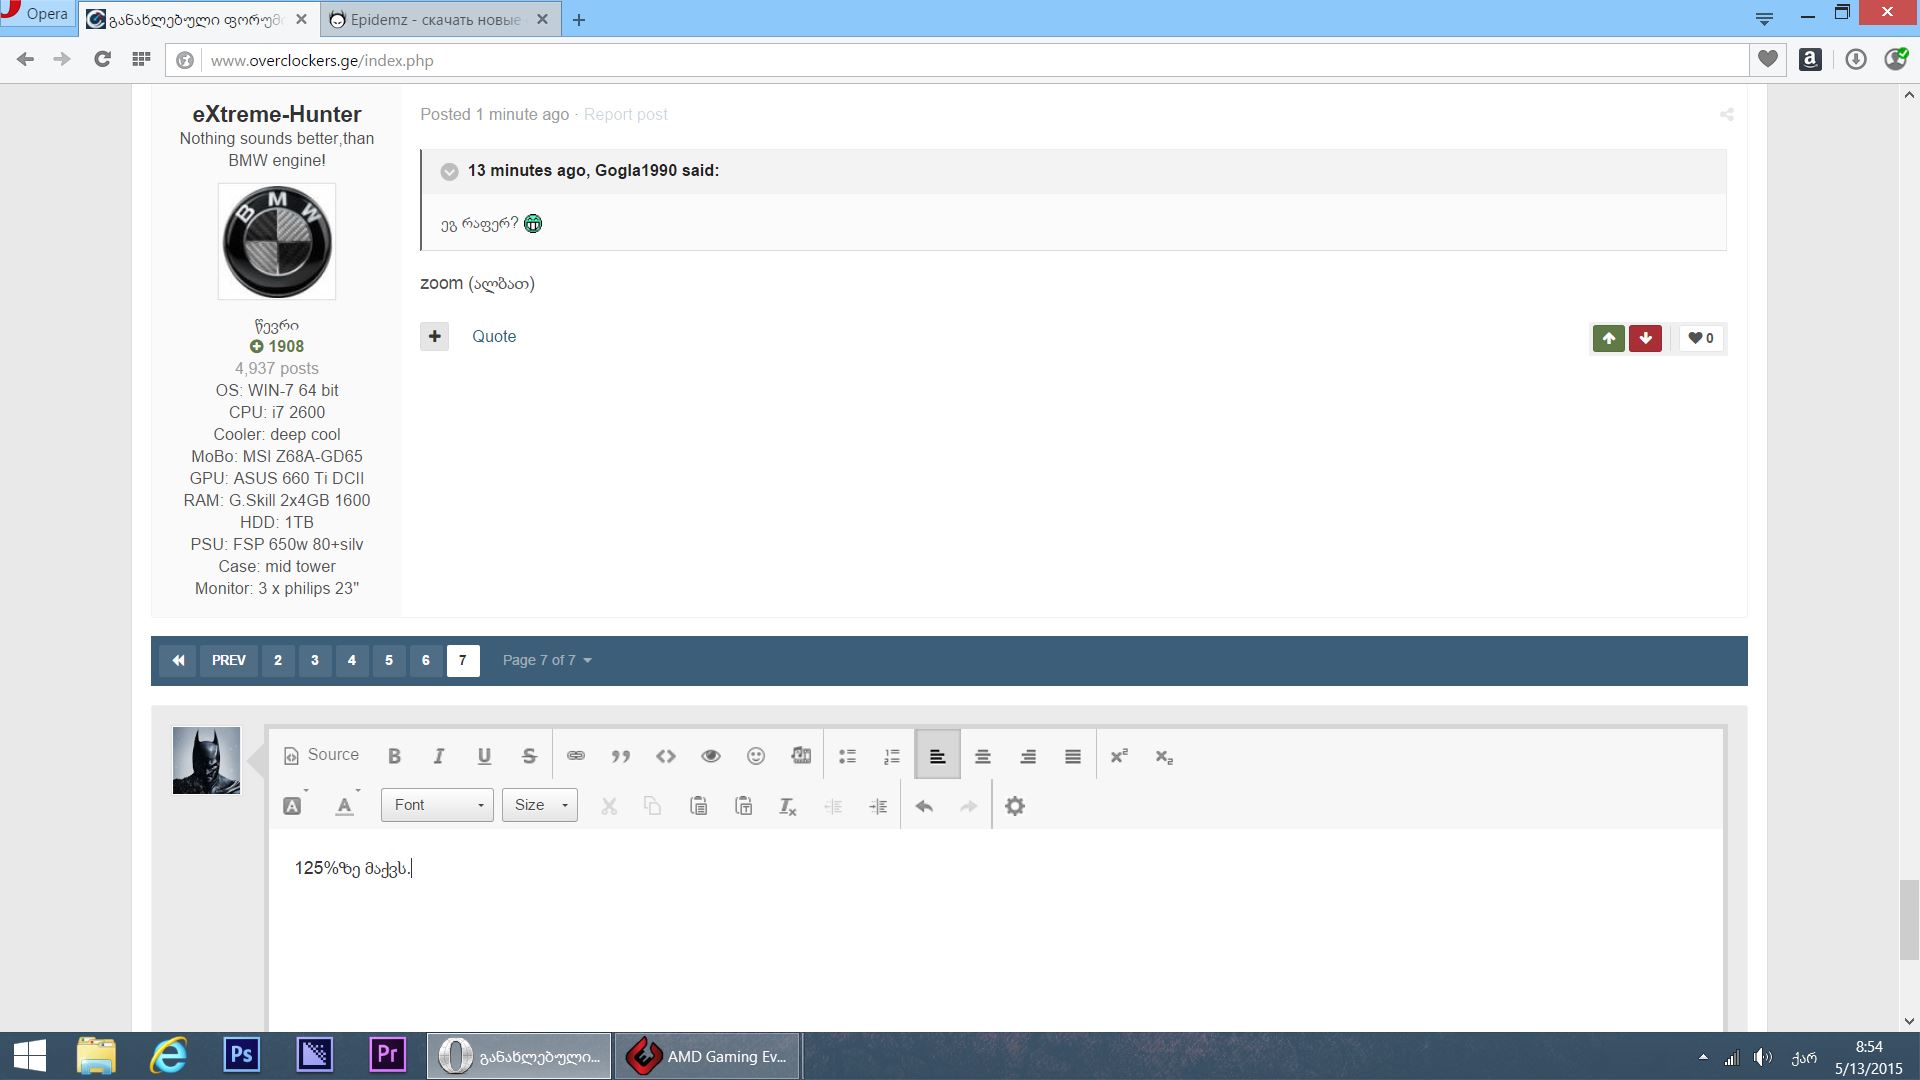Insert a bulleted list
The width and height of the screenshot is (1920, 1080).
(x=847, y=756)
